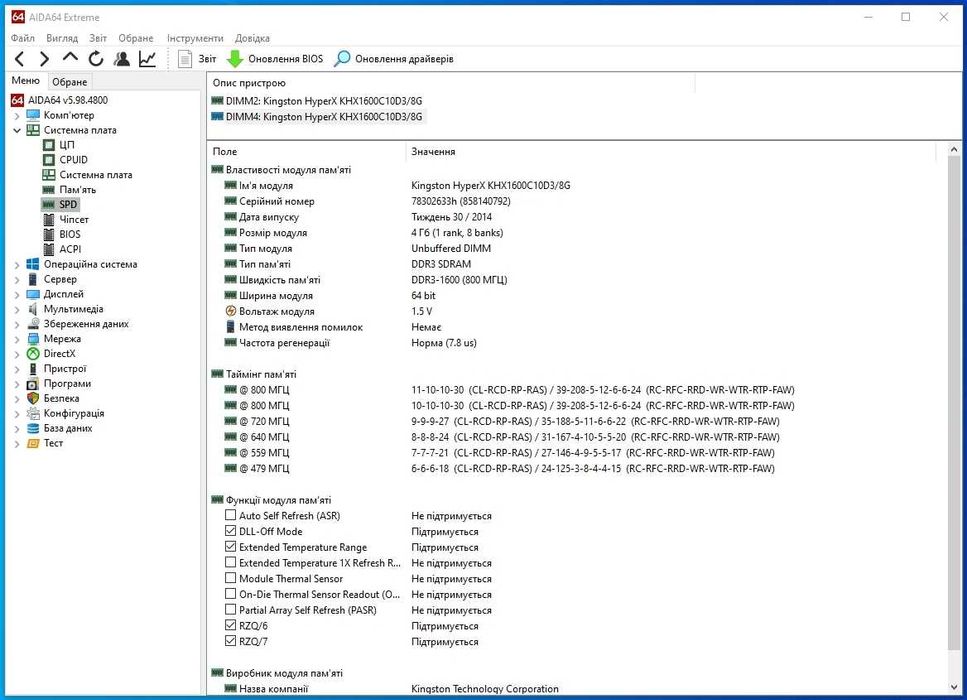Image resolution: width=967 pixels, height=700 pixels.
Task: Toggle the Extended Temperature 1X Refresh checkbox
Action: (230, 562)
